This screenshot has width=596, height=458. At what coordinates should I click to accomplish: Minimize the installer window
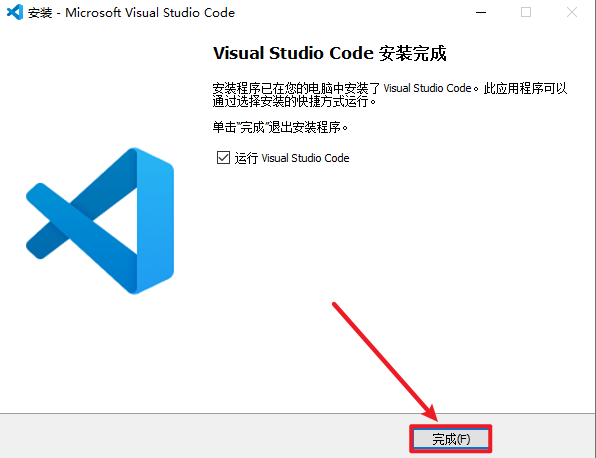point(481,12)
